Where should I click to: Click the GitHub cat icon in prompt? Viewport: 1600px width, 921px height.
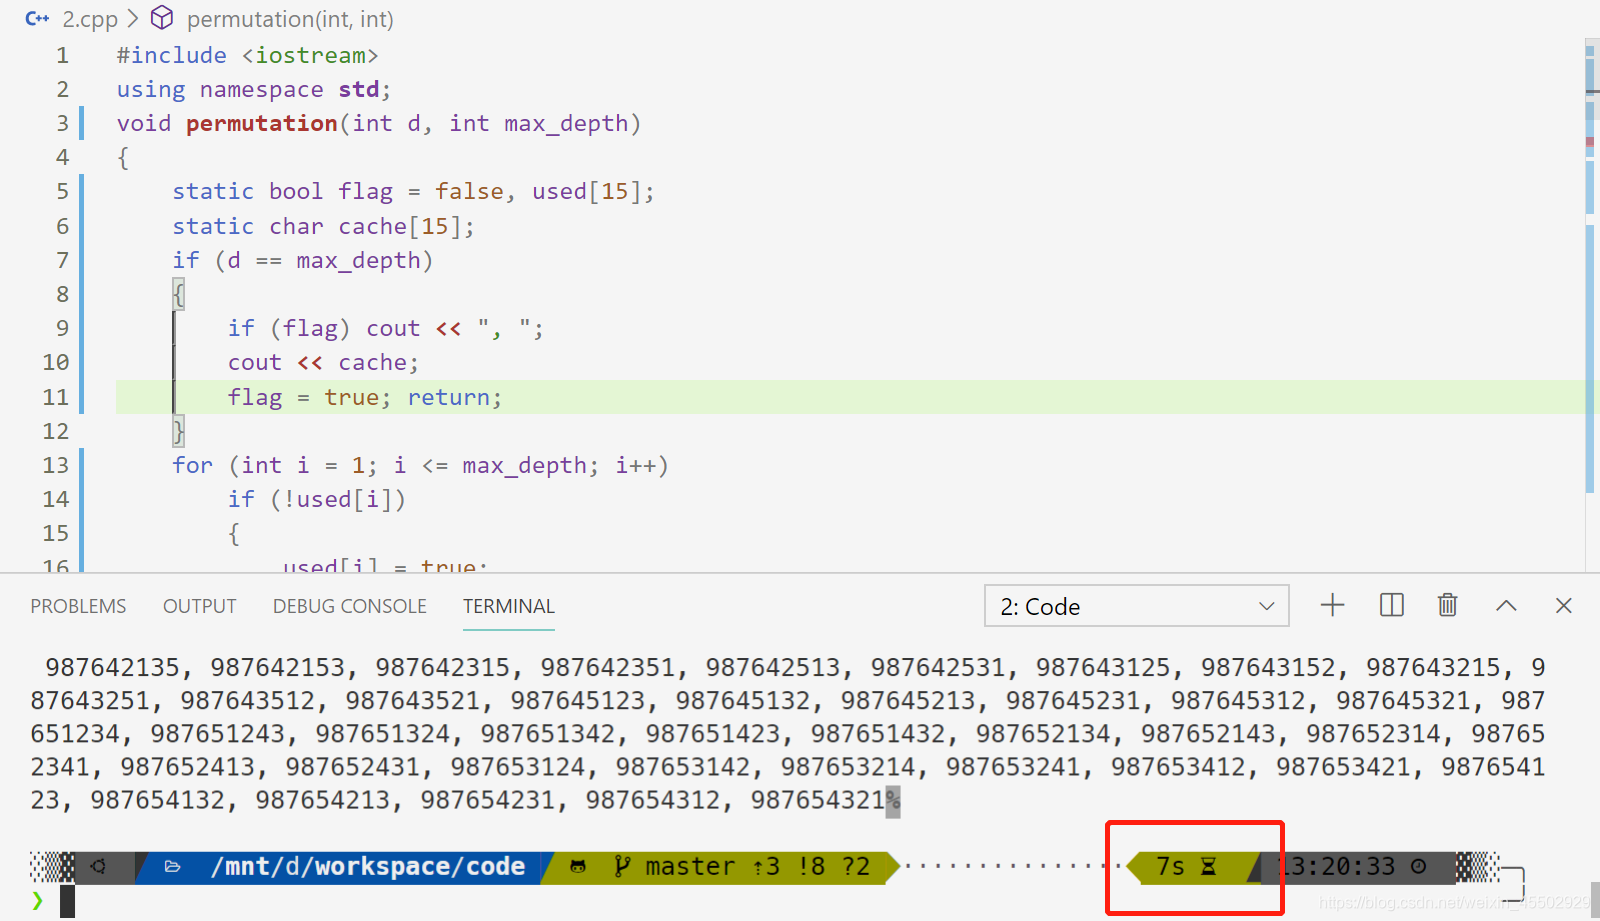click(578, 867)
